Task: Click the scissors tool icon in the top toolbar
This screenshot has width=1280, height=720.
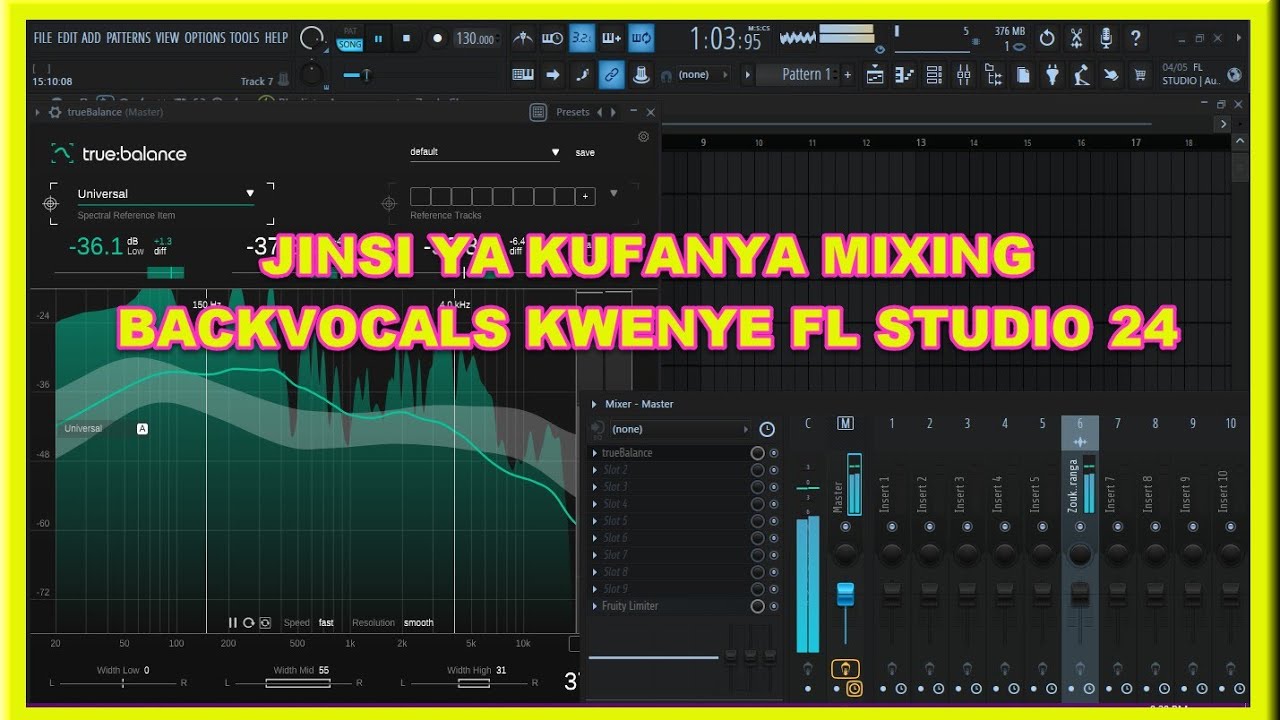Action: 1077,38
